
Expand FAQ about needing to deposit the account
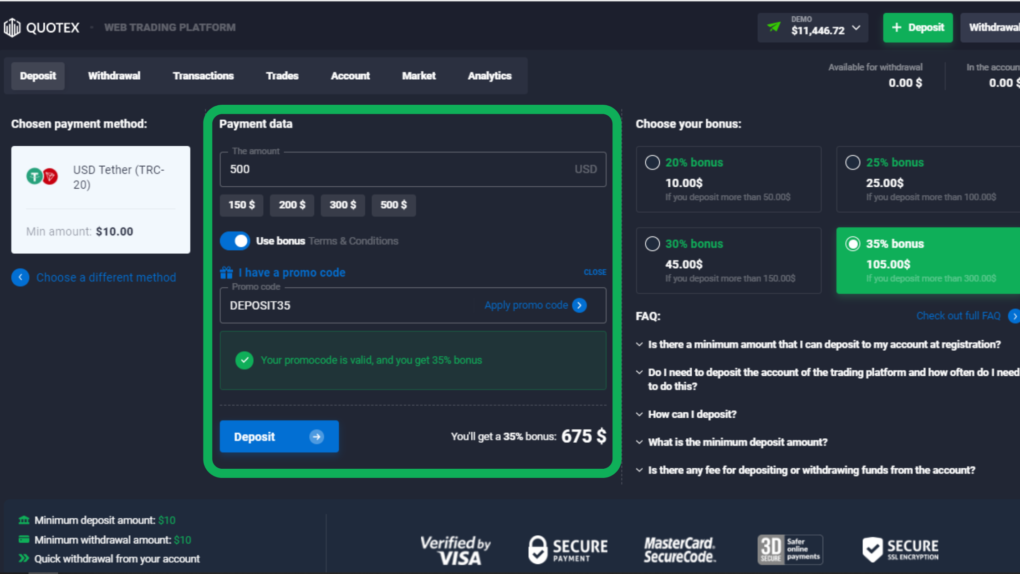point(827,379)
